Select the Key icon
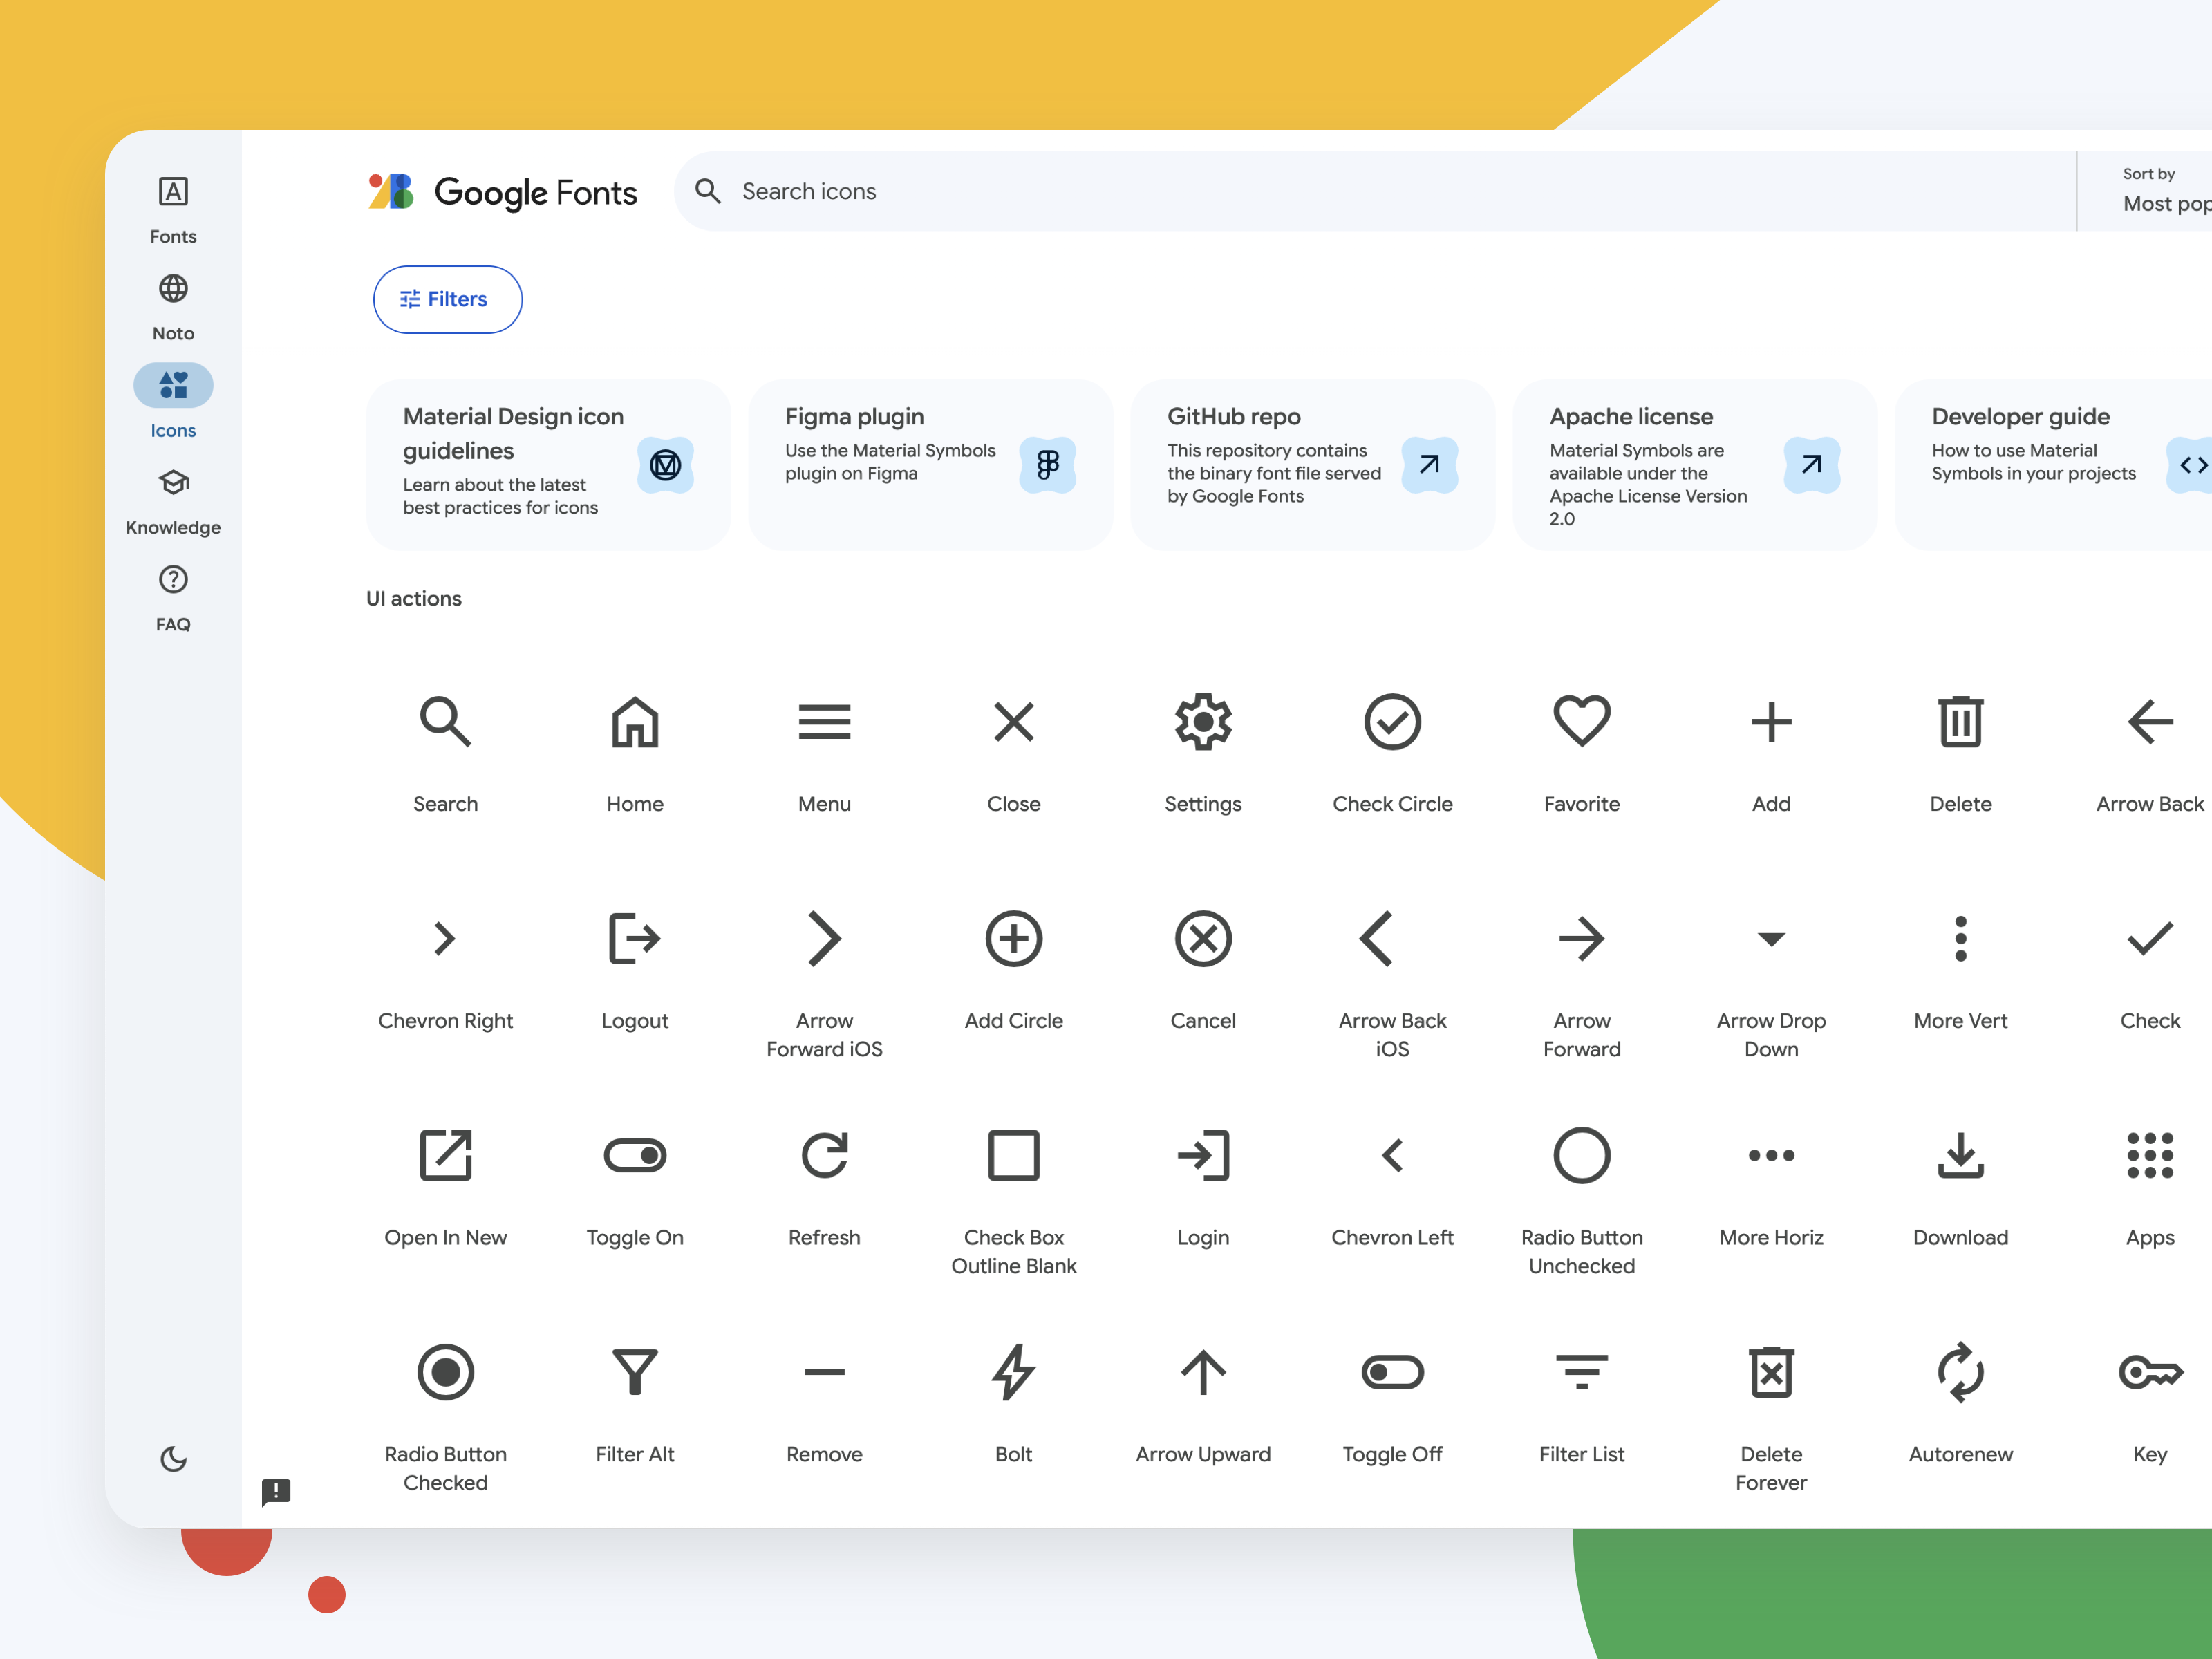This screenshot has height=1659, width=2212. point(2150,1372)
